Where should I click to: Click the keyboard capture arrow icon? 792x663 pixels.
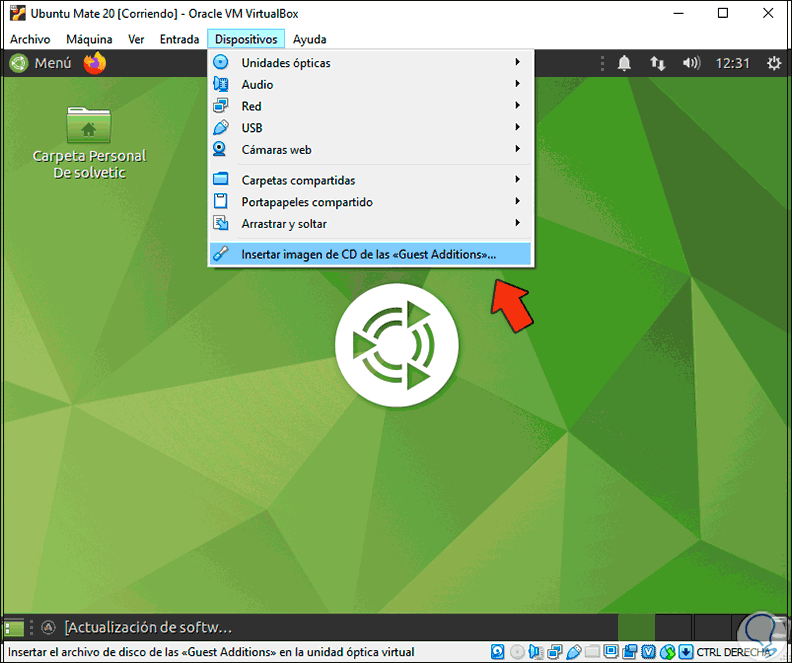coord(686,651)
